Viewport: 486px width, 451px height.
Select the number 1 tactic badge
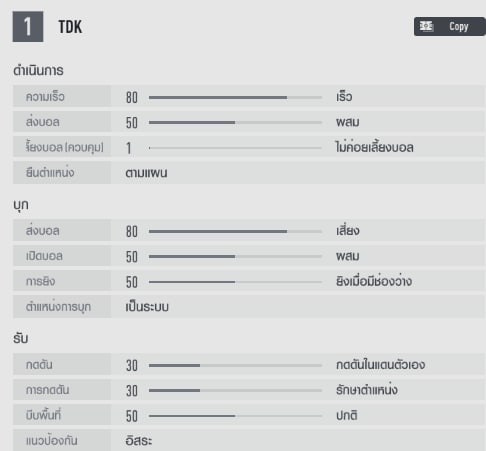(28, 27)
